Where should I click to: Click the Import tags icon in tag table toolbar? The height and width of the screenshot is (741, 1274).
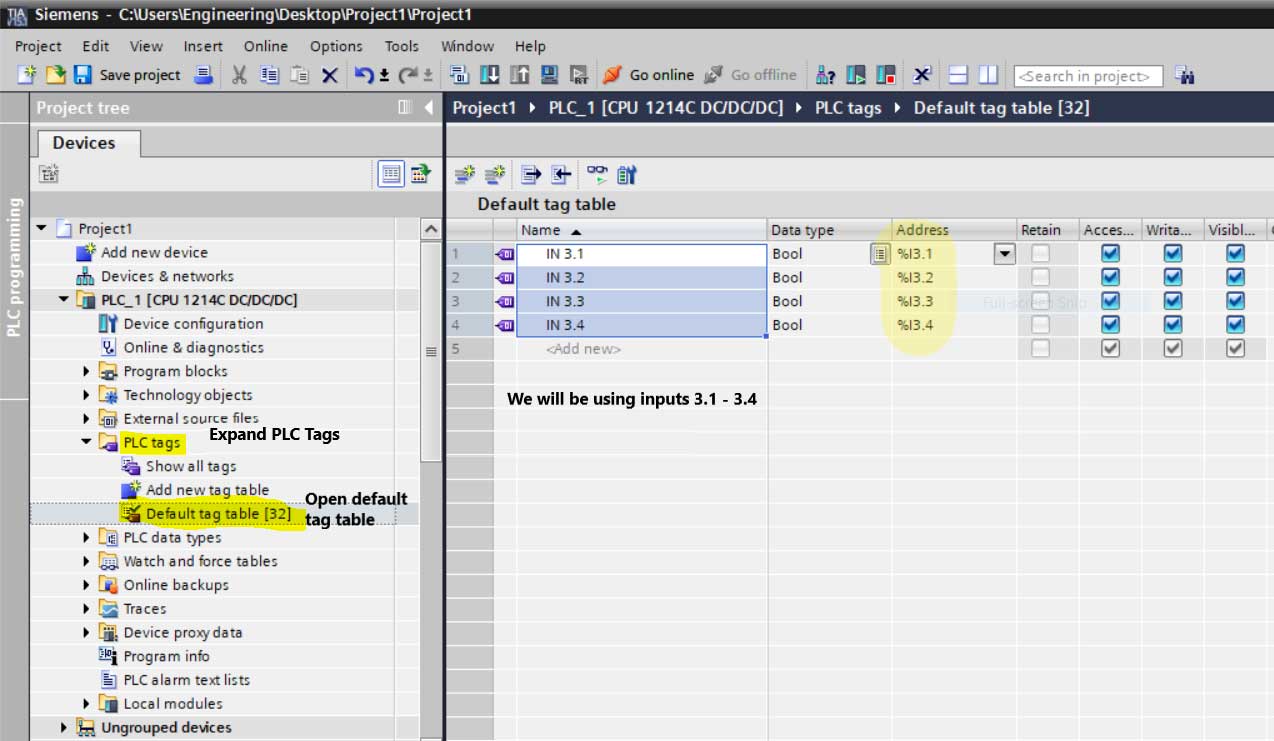point(561,175)
